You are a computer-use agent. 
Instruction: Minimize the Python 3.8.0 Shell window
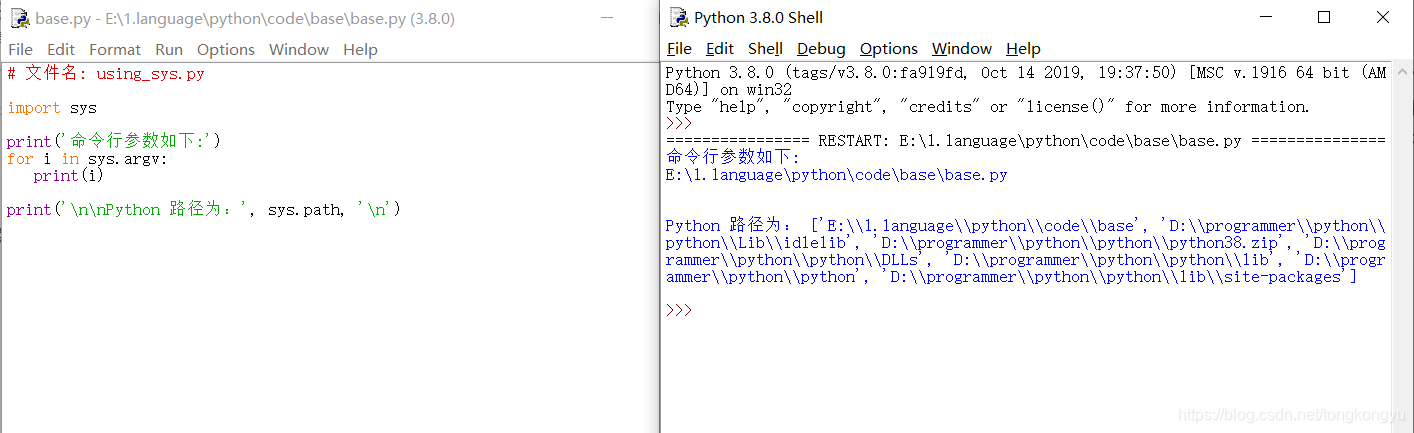point(1266,17)
